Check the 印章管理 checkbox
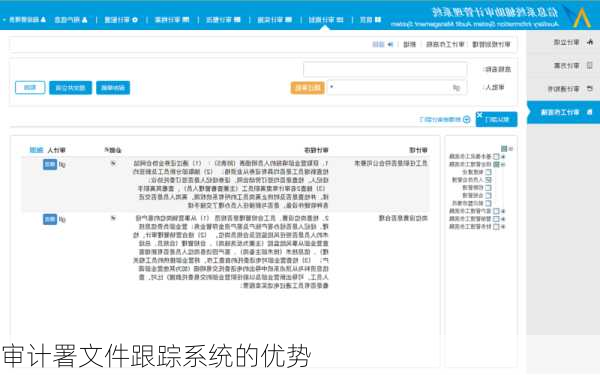 click(x=488, y=188)
